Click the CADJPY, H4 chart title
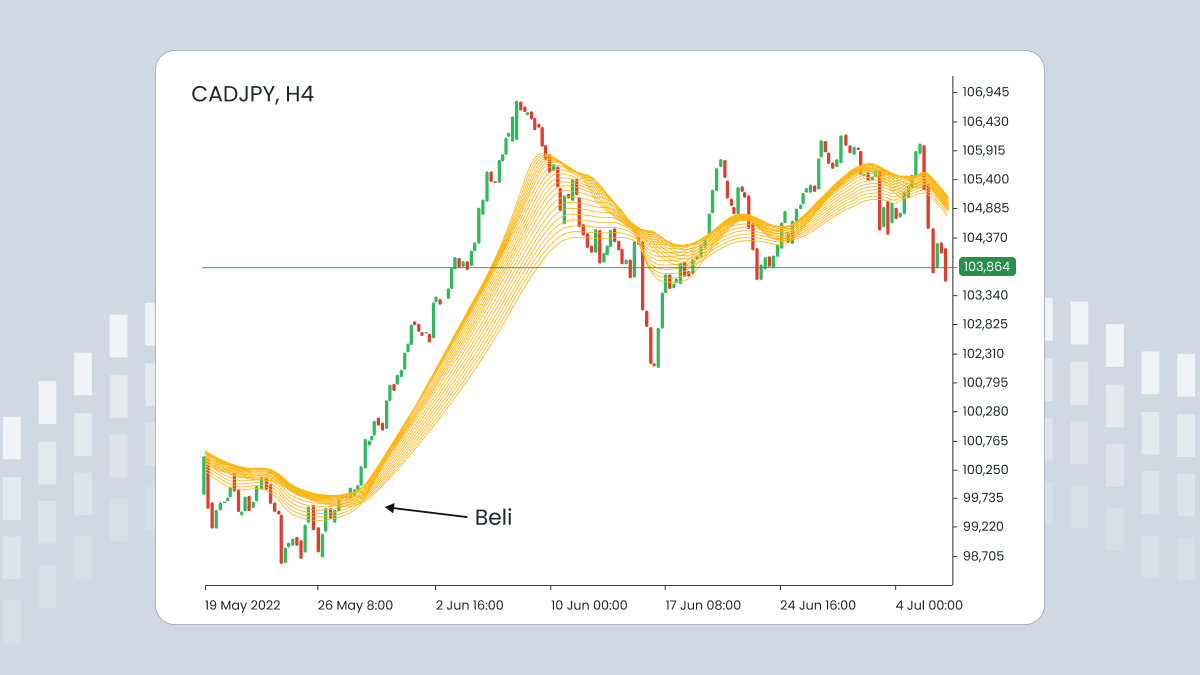 click(252, 95)
